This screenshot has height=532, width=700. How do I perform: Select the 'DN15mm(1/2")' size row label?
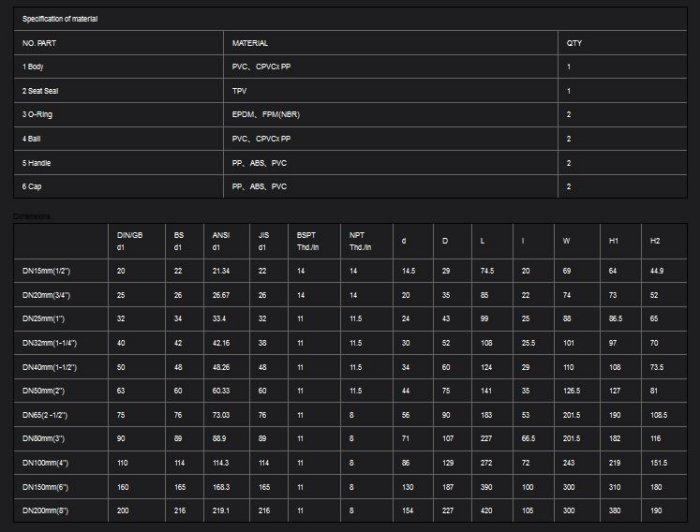click(x=46, y=271)
